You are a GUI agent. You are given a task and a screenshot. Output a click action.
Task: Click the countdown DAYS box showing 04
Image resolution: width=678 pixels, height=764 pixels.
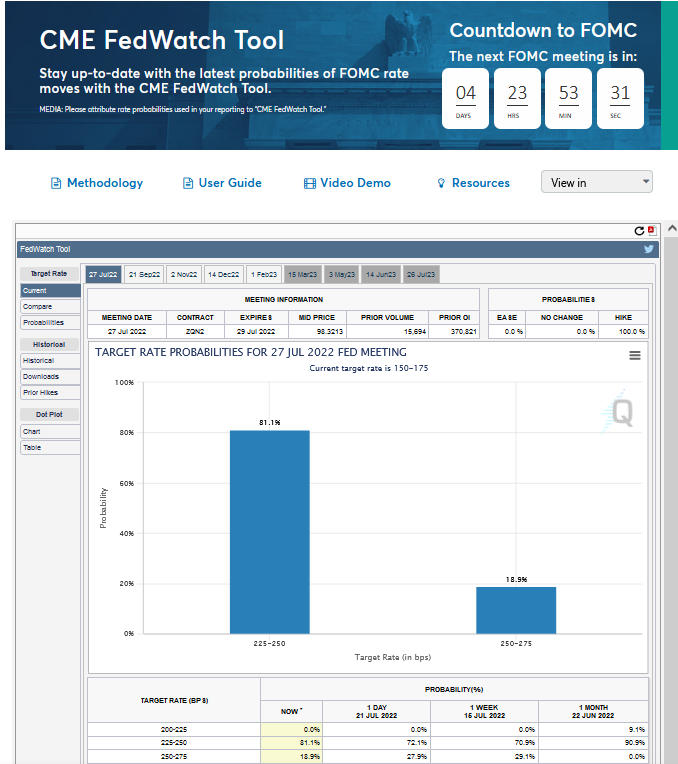(x=465, y=98)
